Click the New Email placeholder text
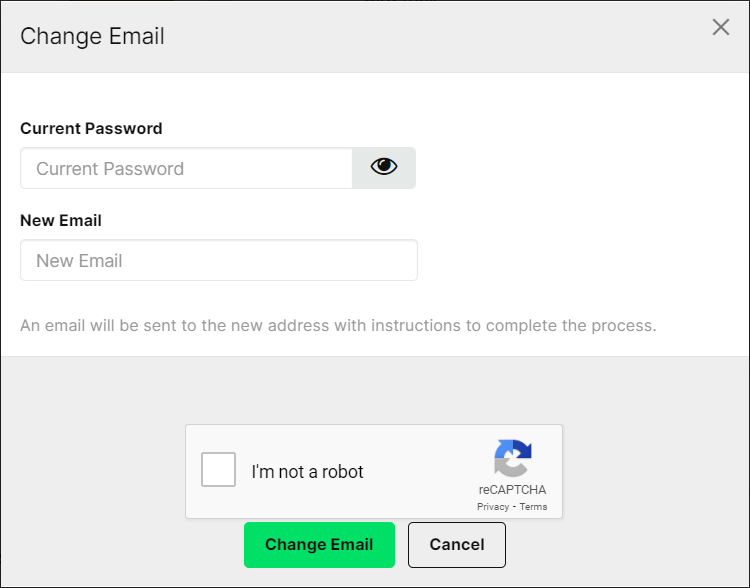750x588 pixels. pos(79,261)
